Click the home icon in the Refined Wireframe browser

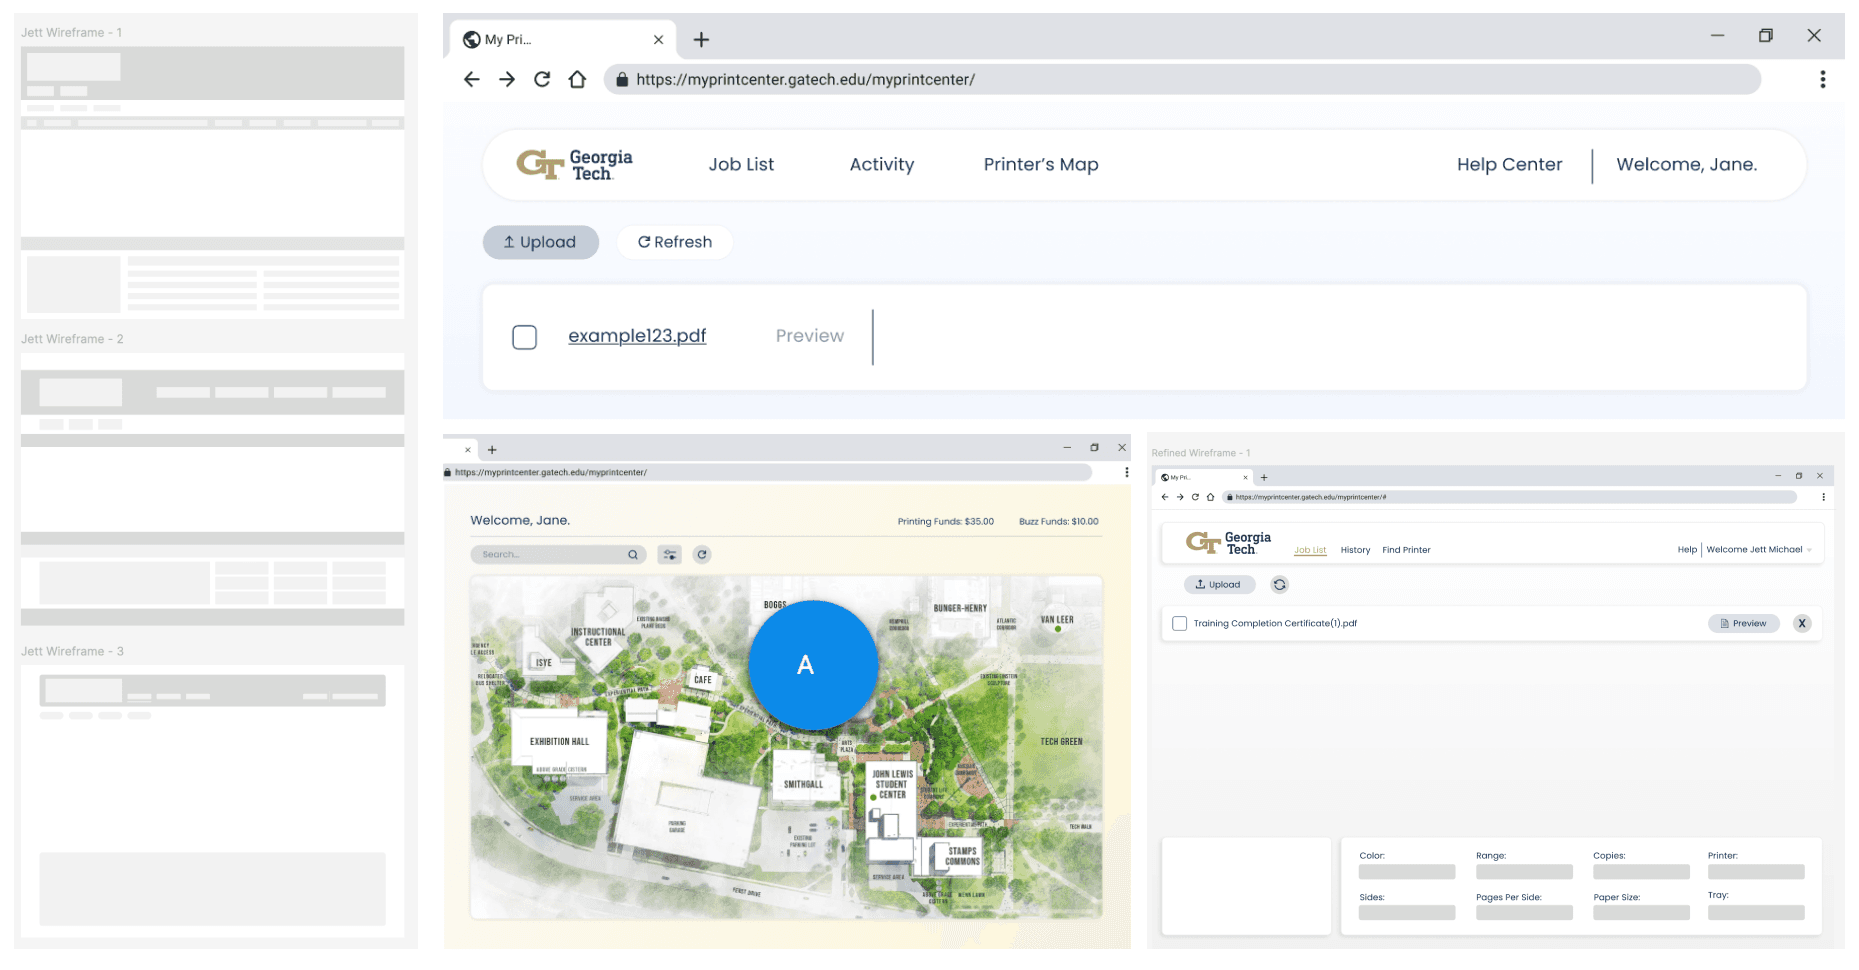[x=1210, y=497]
